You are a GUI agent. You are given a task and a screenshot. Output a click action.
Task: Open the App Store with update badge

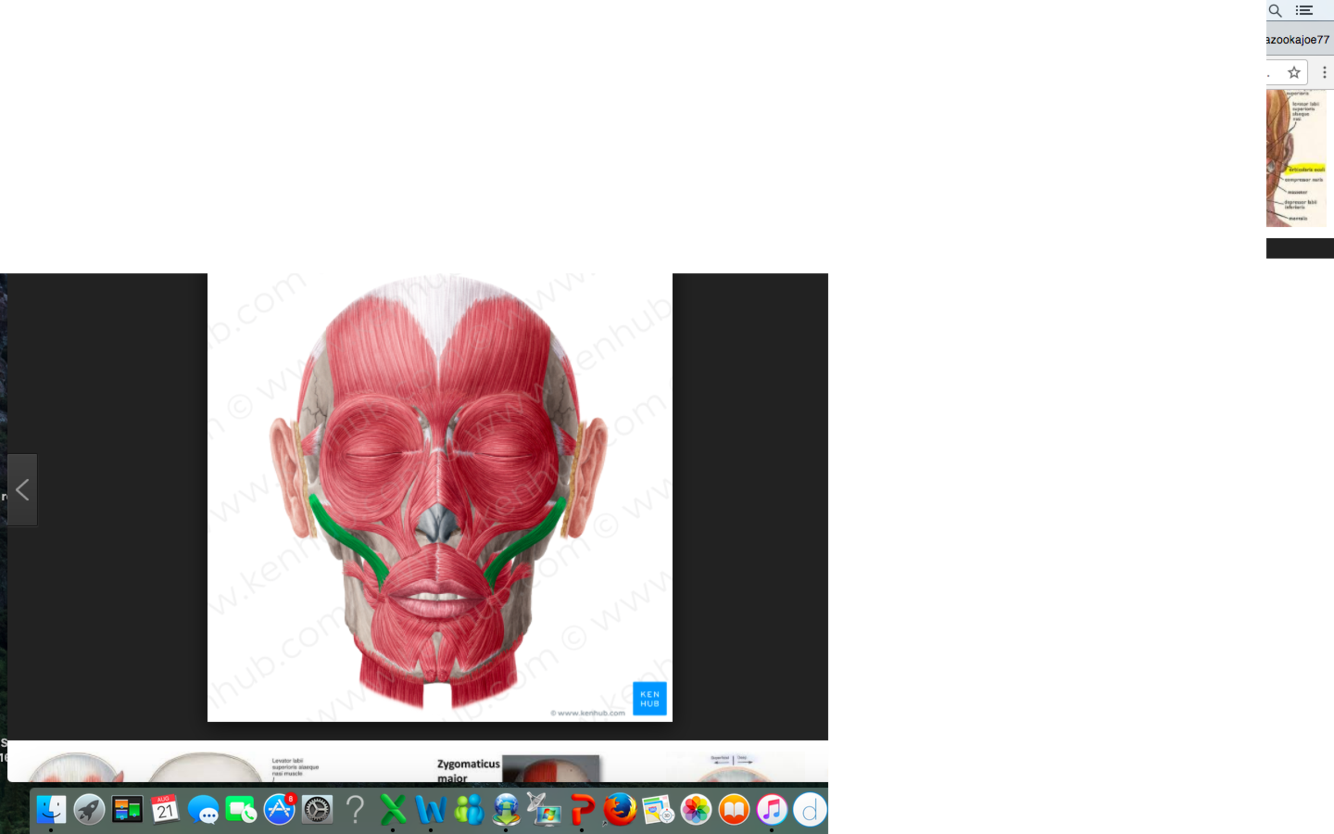click(279, 809)
